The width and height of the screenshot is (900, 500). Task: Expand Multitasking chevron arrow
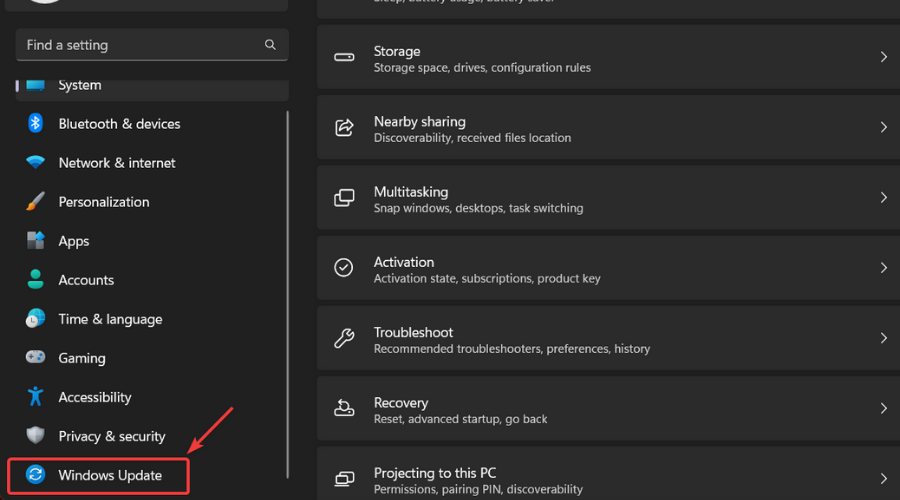click(x=884, y=197)
